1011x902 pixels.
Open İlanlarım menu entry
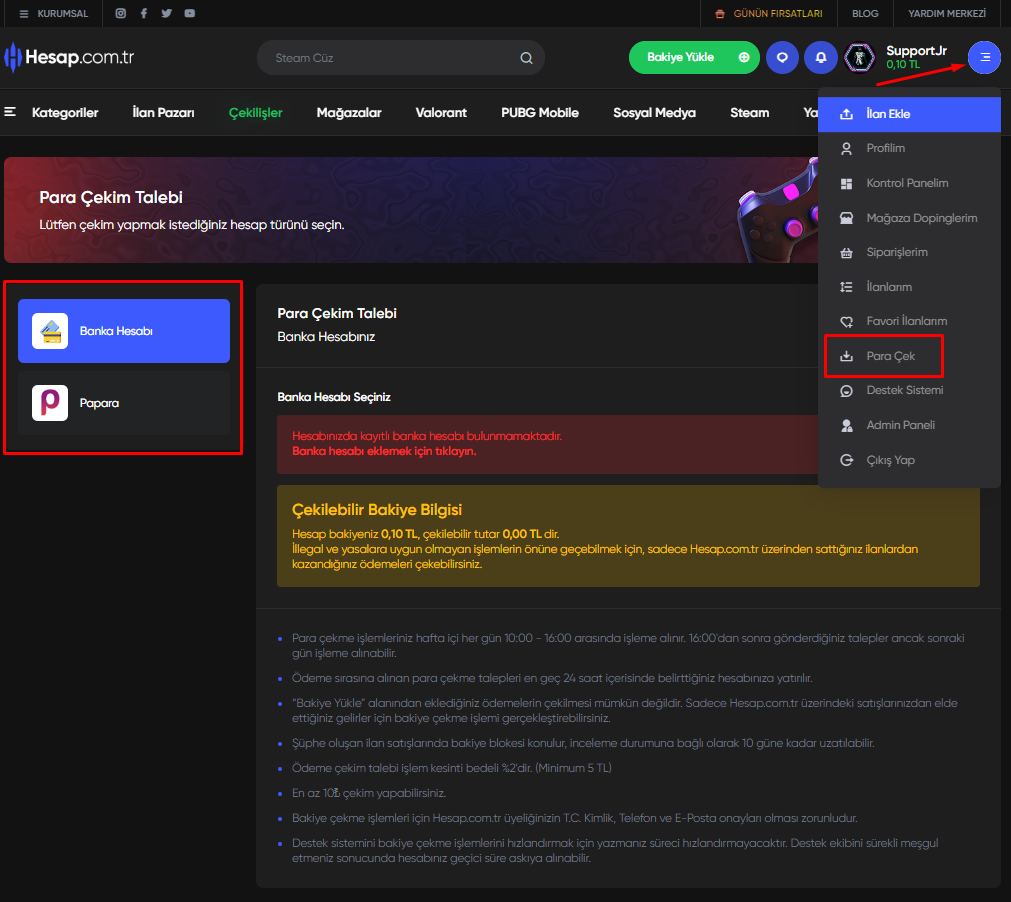tap(909, 287)
